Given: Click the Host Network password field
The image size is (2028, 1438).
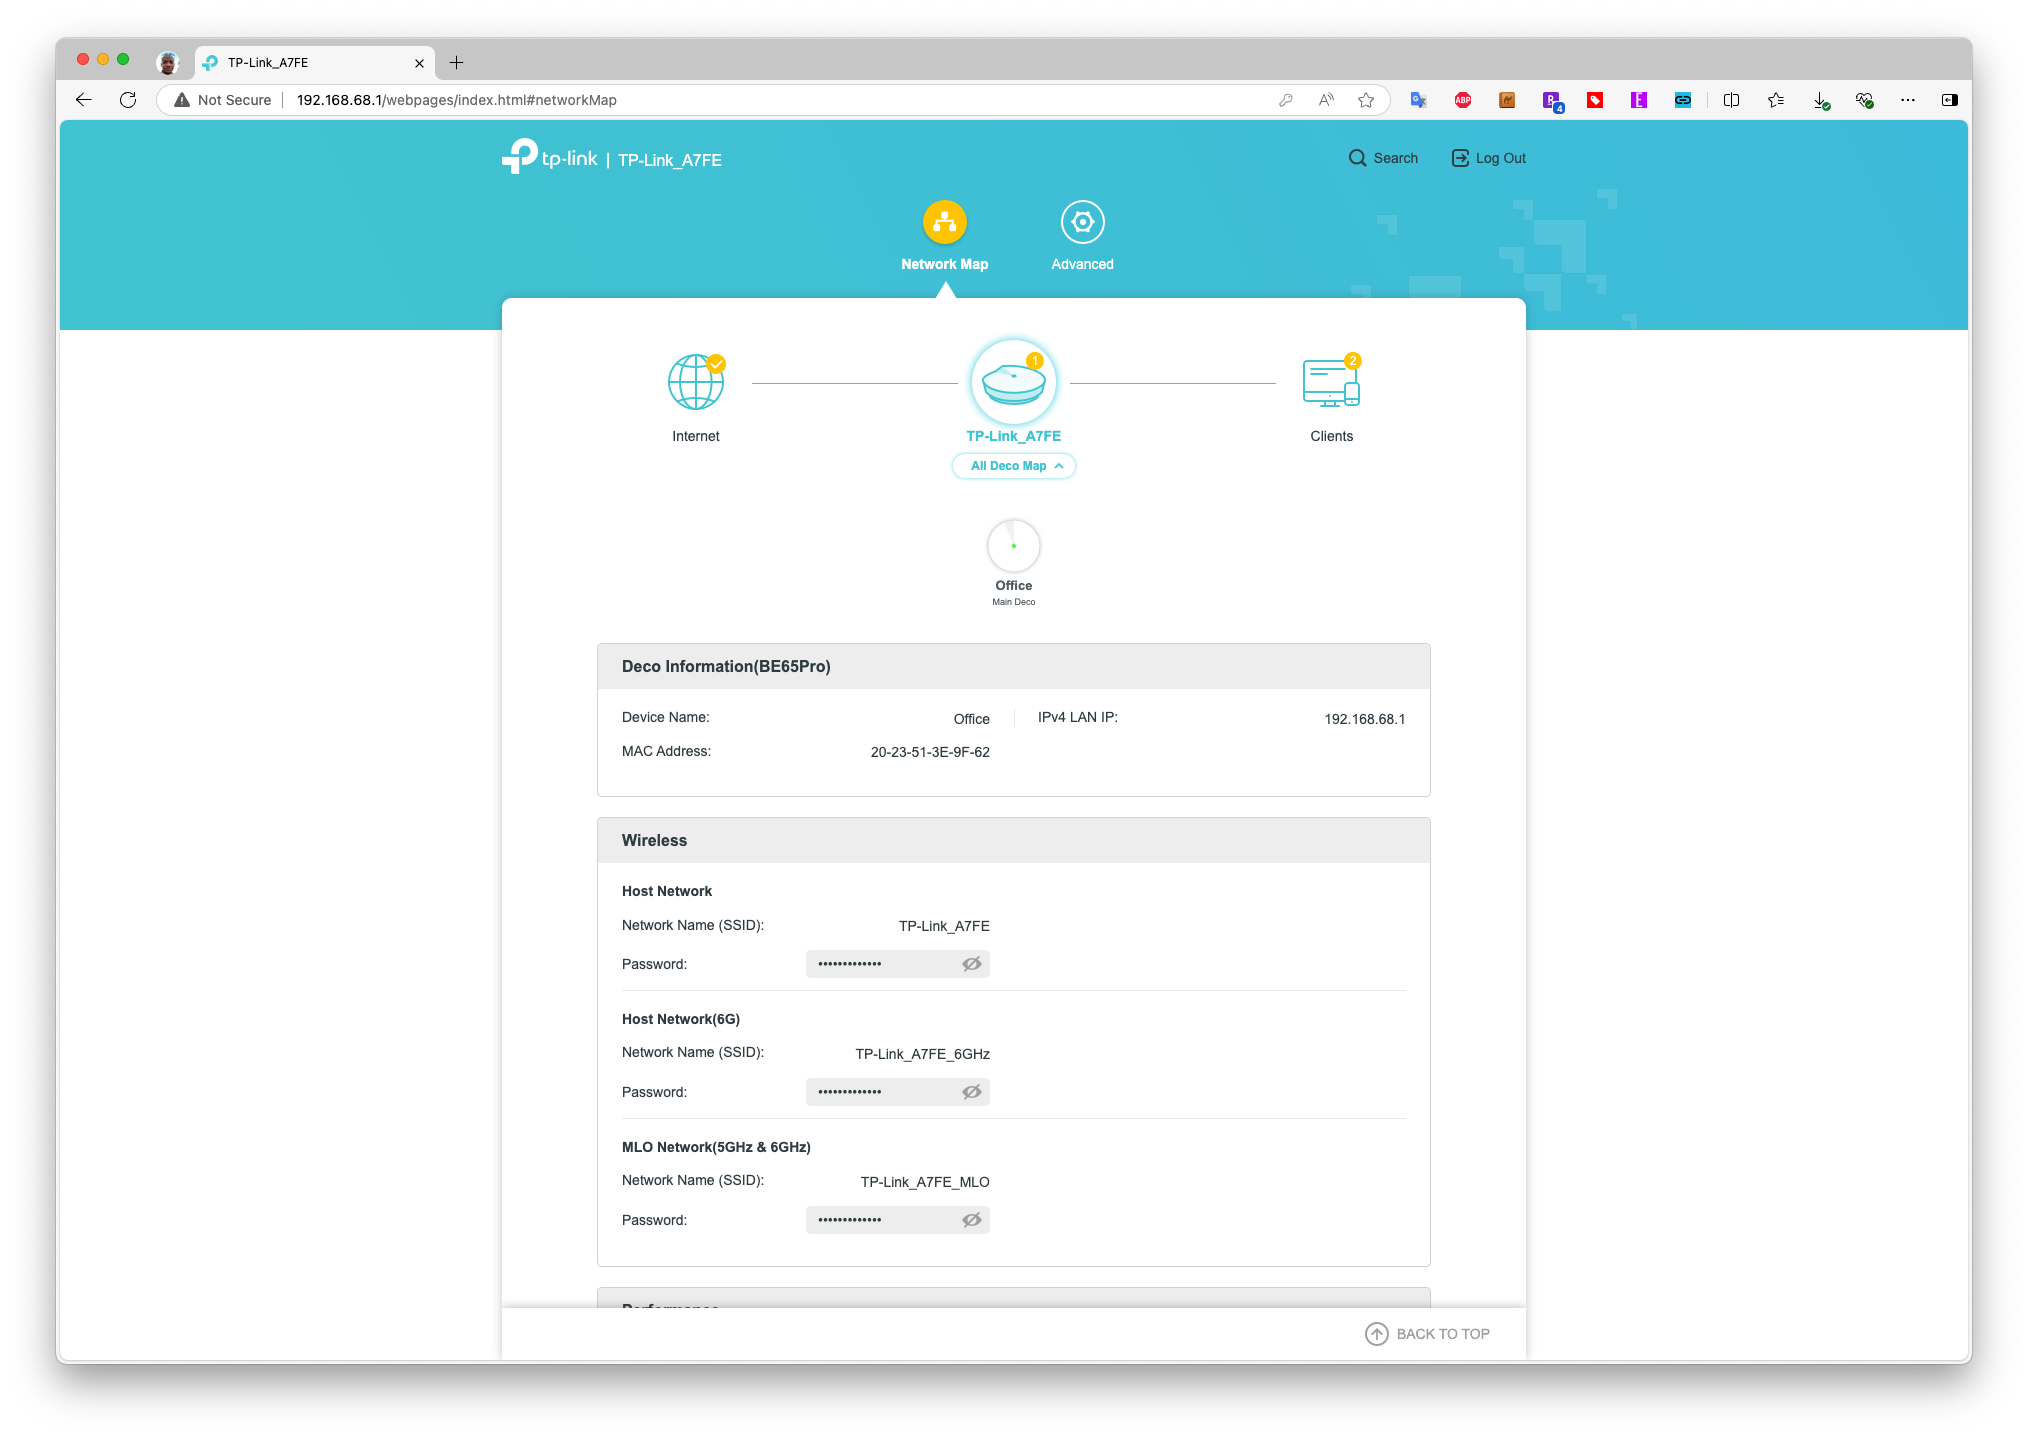Looking at the screenshot, I should 898,964.
